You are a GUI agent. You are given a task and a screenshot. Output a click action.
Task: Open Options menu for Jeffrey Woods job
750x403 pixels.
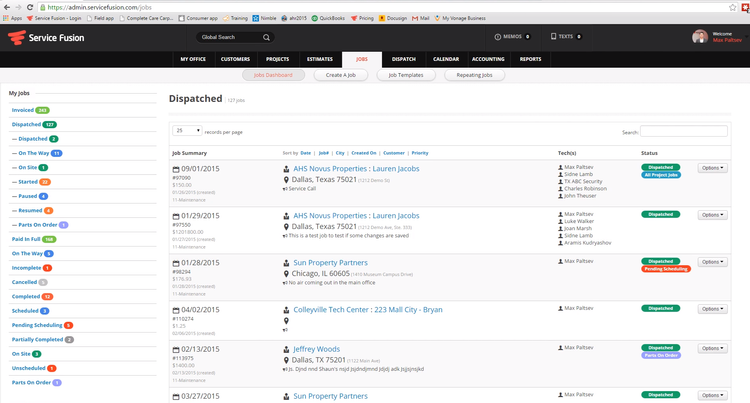712,348
